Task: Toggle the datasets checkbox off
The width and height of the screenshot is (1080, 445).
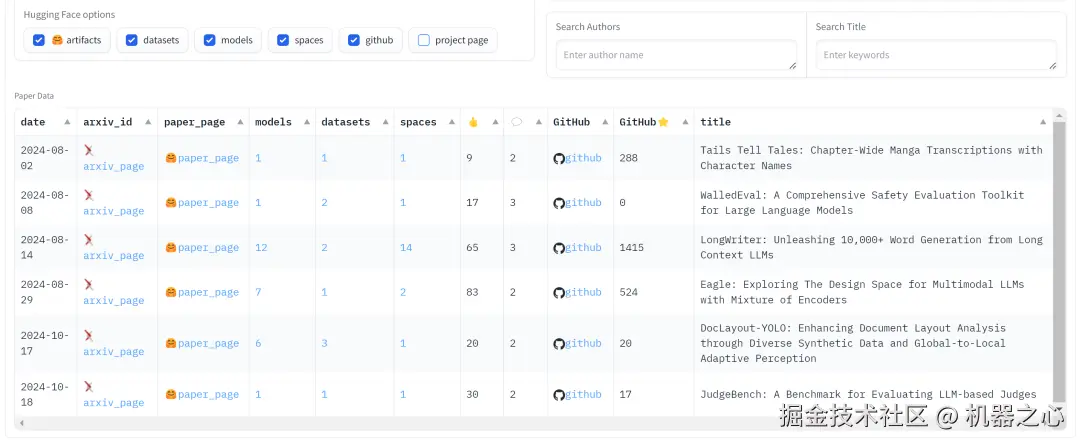Action: (131, 40)
